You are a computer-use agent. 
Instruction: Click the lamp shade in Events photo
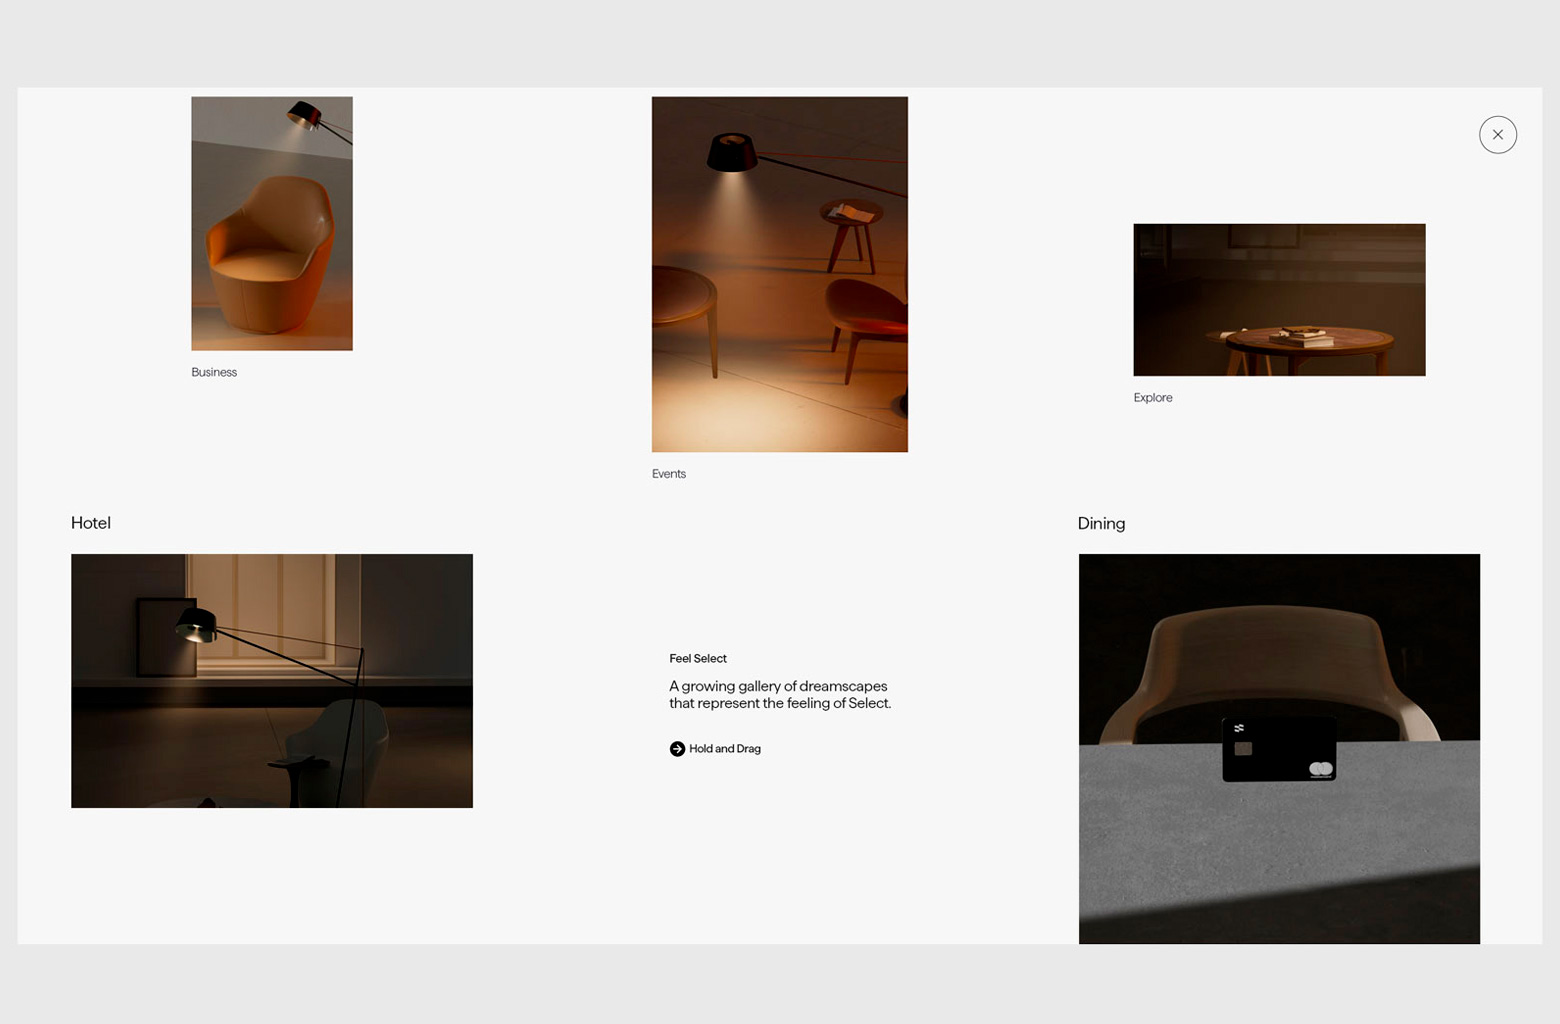pos(731,152)
